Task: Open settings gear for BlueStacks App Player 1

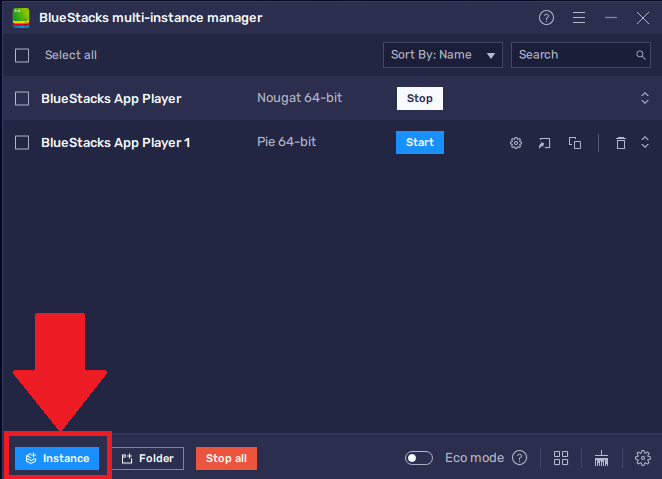Action: 515,143
